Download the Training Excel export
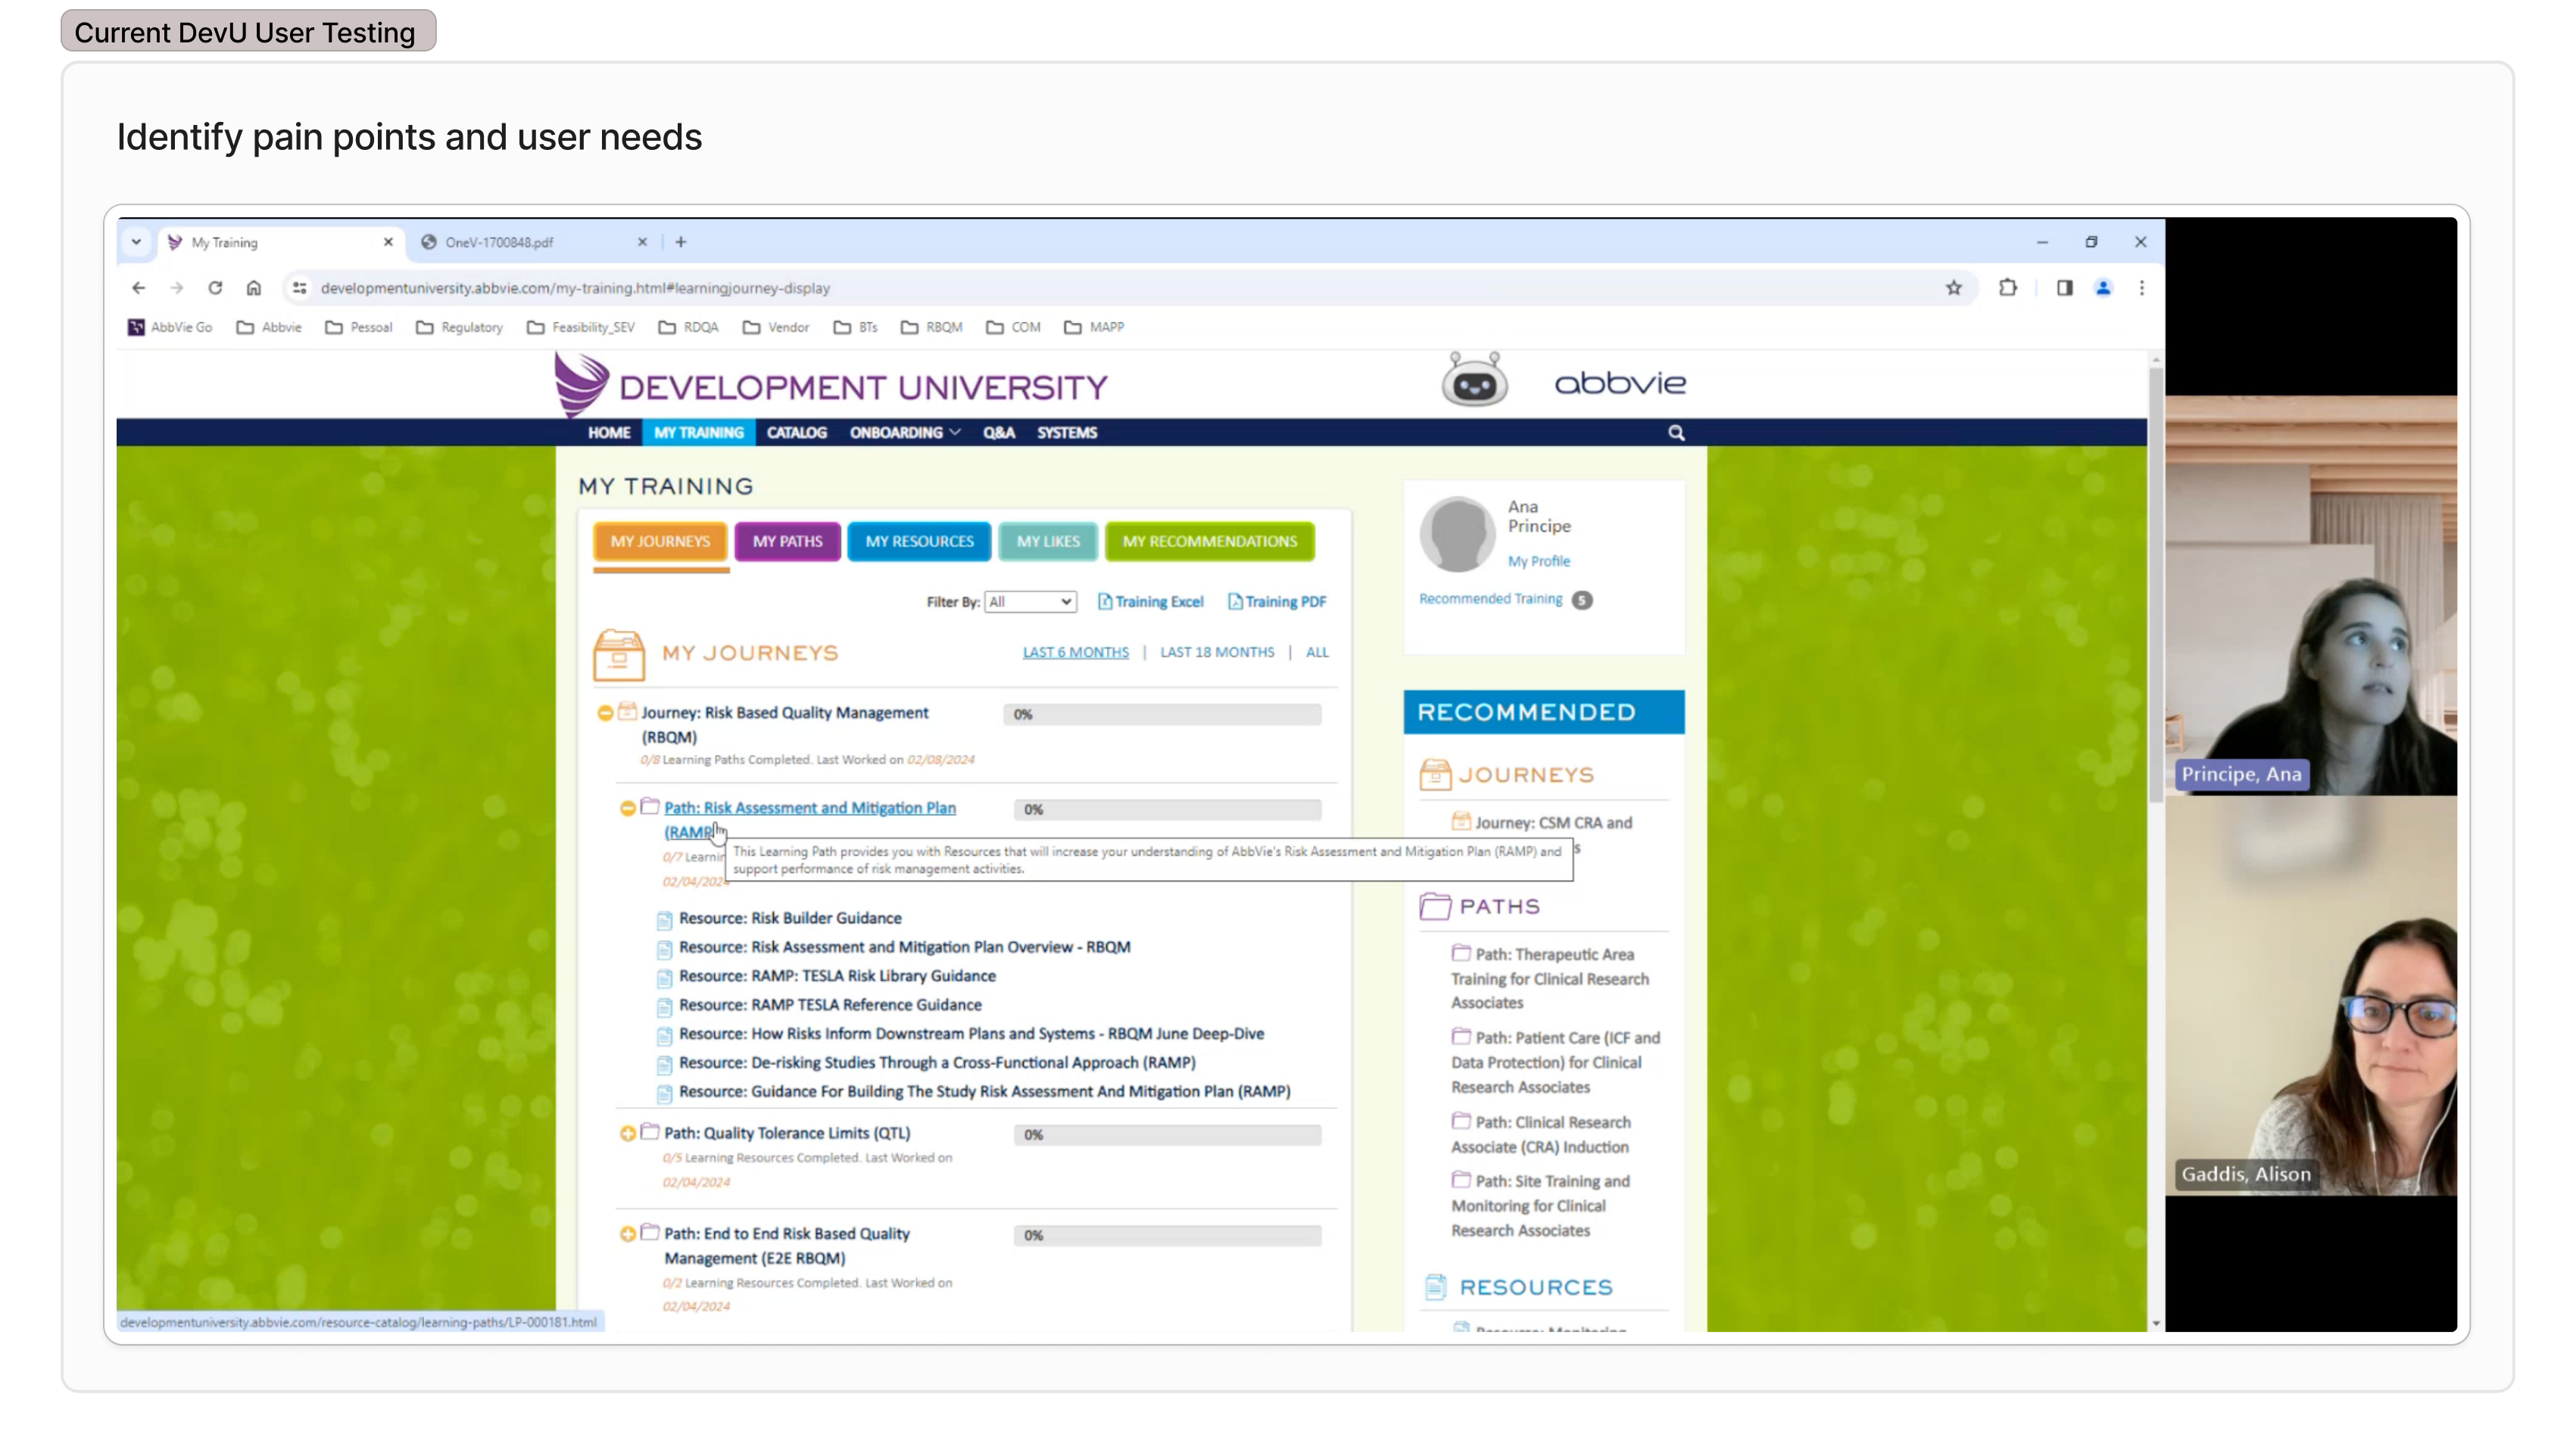Image resolution: width=2576 pixels, height=1454 pixels. tap(1151, 602)
